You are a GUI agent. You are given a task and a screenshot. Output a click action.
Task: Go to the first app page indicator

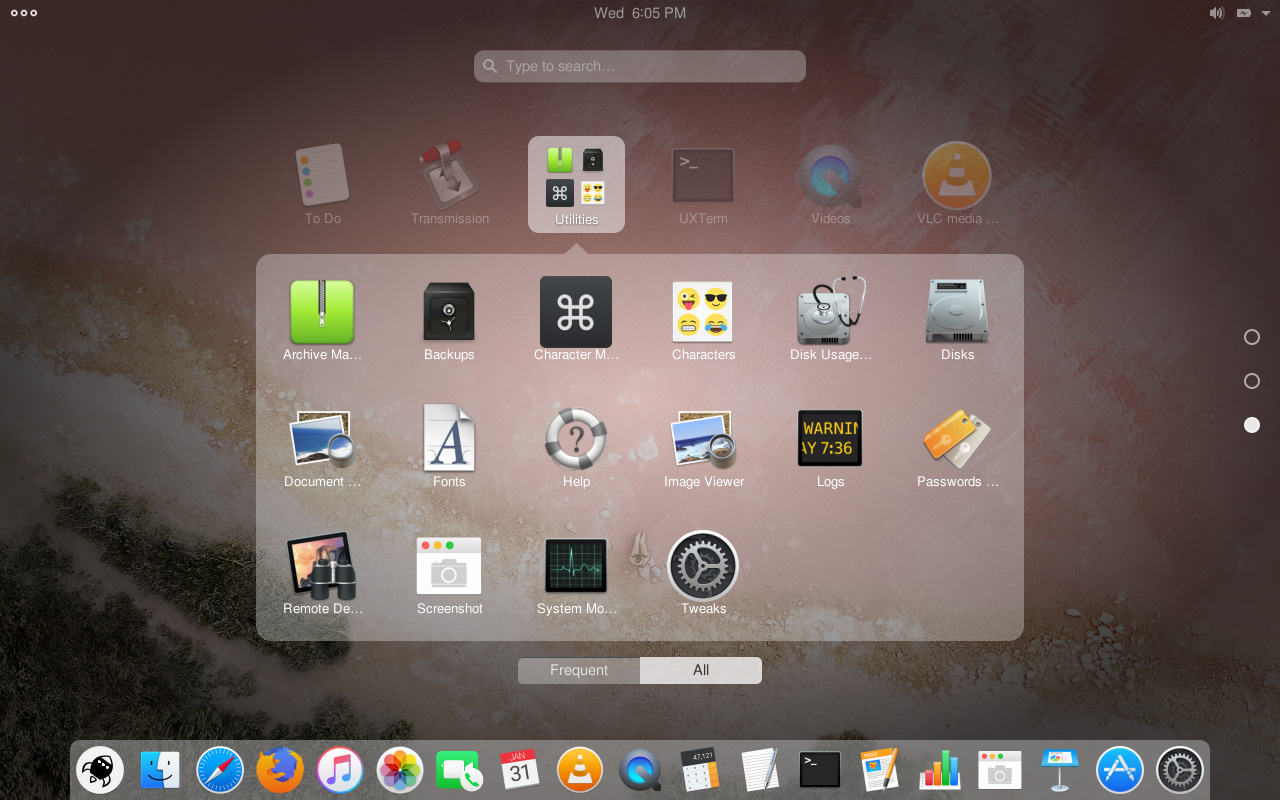(1251, 337)
